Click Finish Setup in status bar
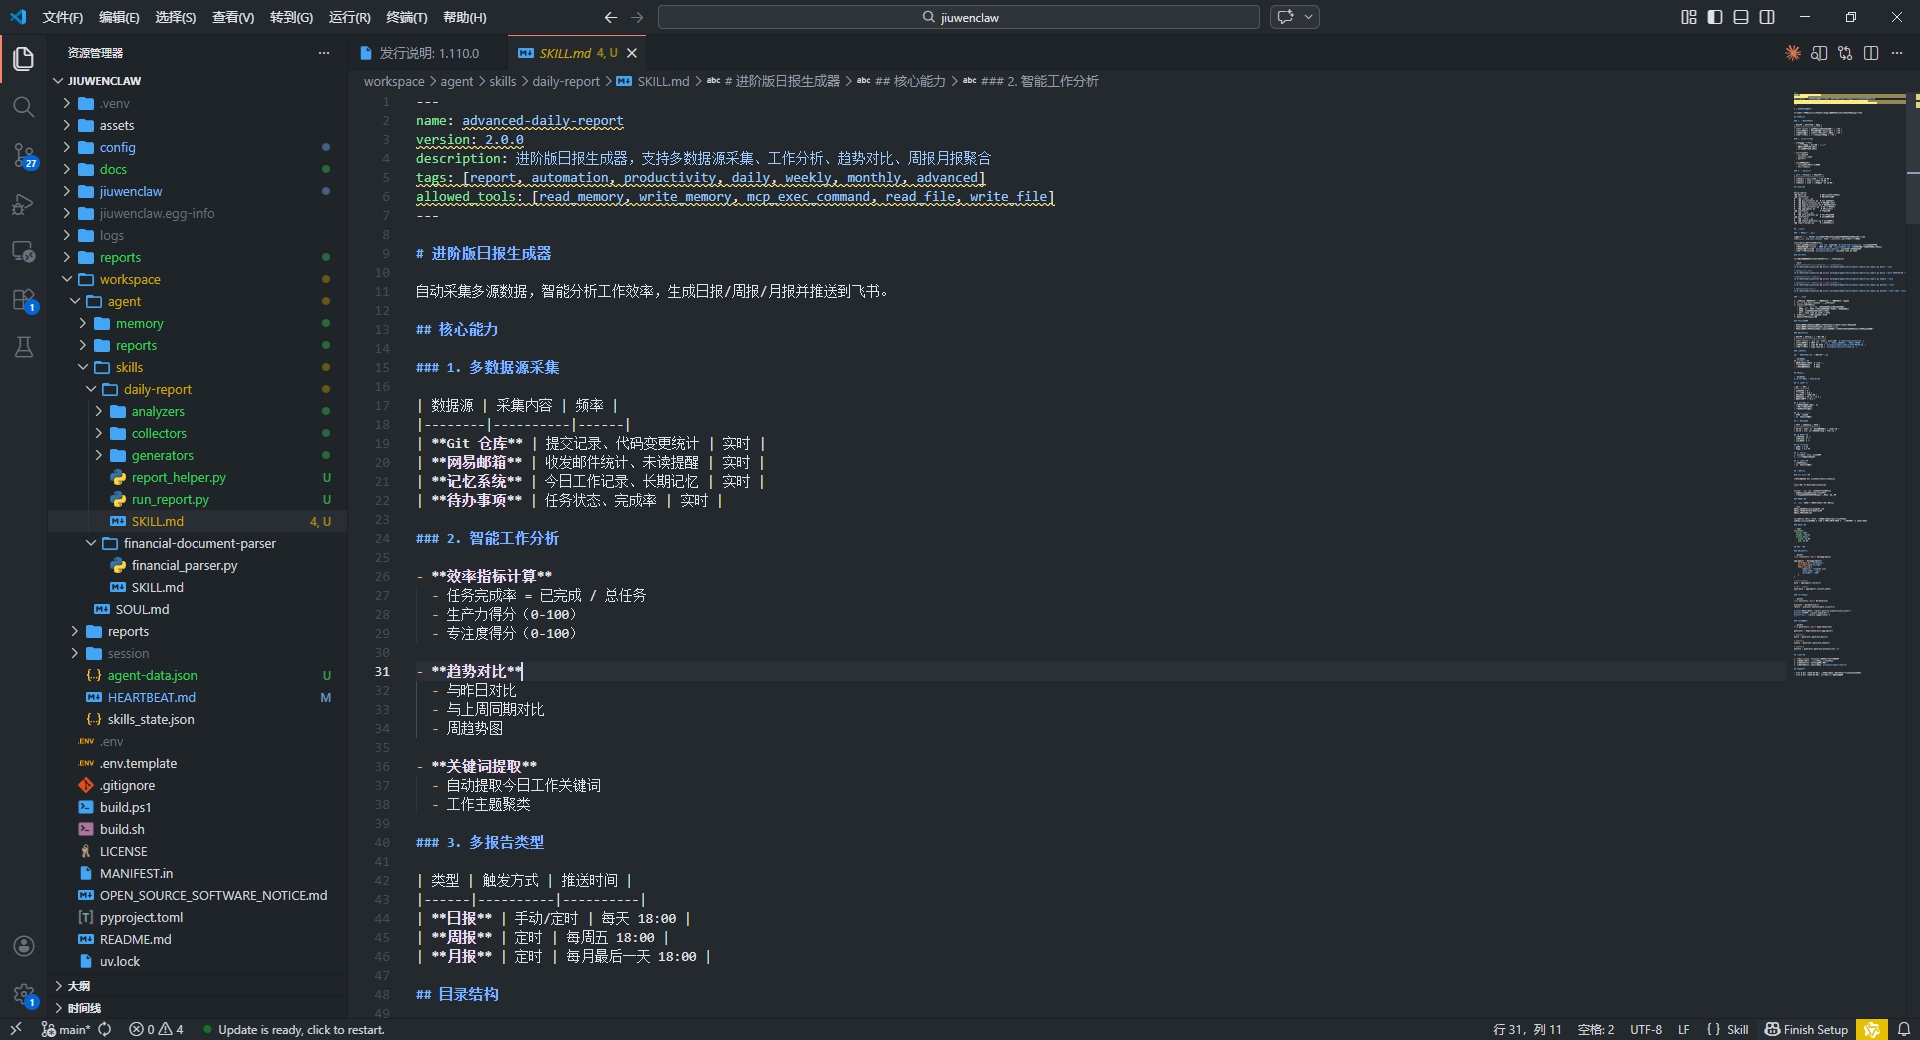1920x1040 pixels. 1806,1029
